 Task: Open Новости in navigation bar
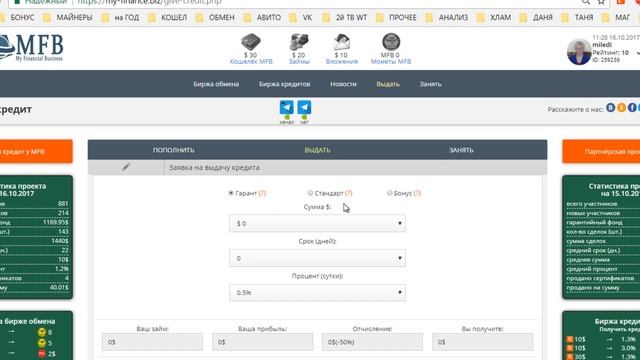click(343, 84)
